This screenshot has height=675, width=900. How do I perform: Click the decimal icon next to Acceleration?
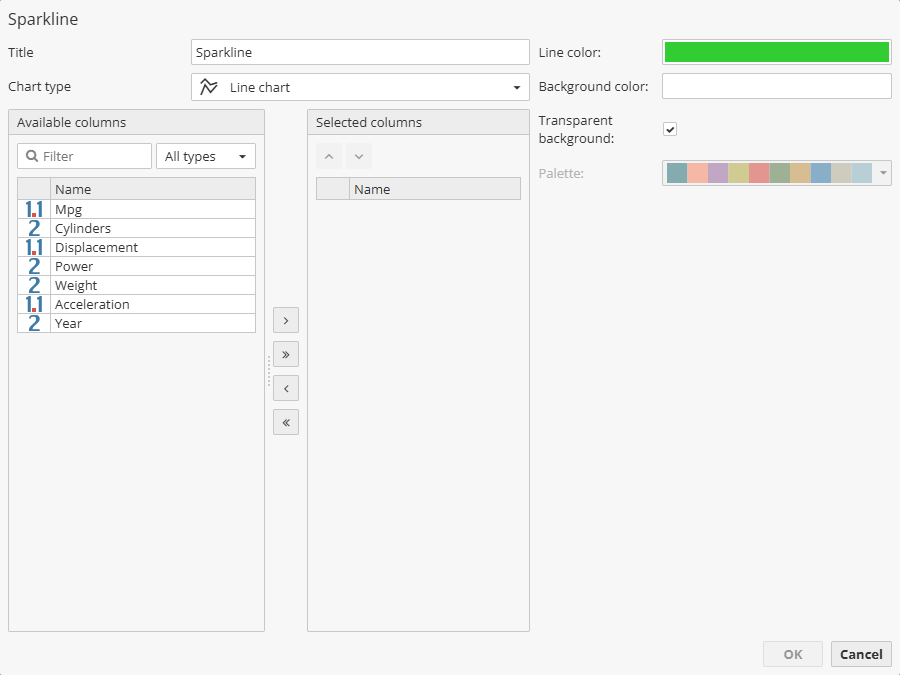(33, 304)
